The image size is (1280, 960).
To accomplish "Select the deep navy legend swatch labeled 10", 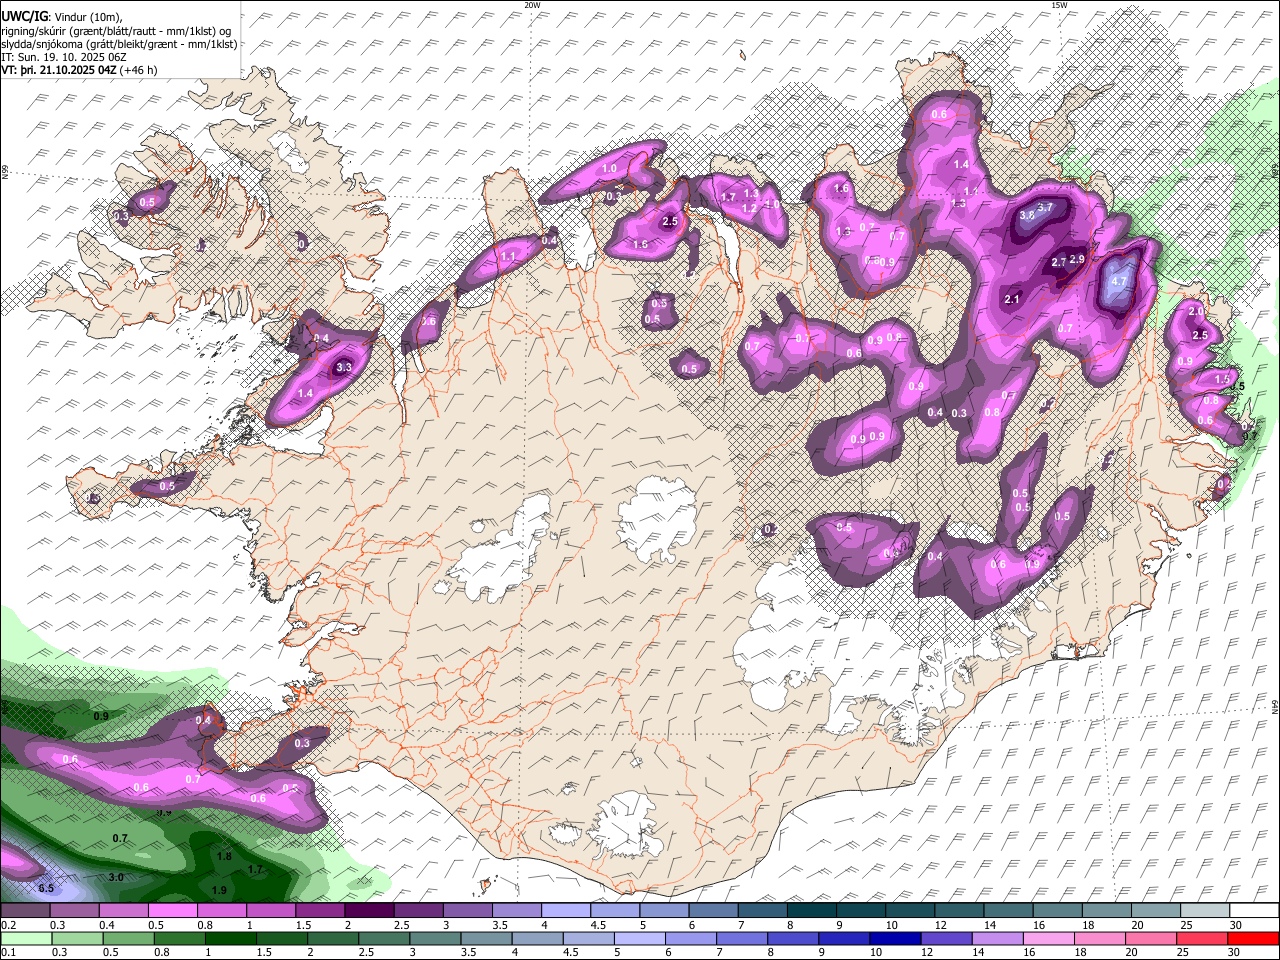I will click(x=895, y=939).
